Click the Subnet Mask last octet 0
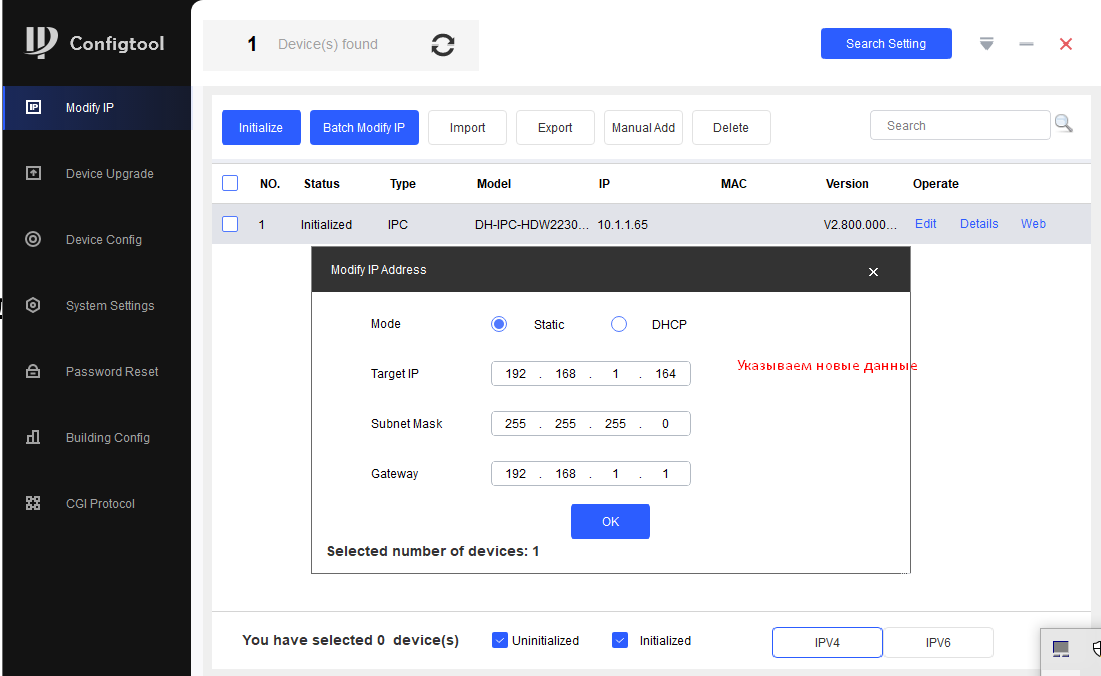 click(x=666, y=423)
